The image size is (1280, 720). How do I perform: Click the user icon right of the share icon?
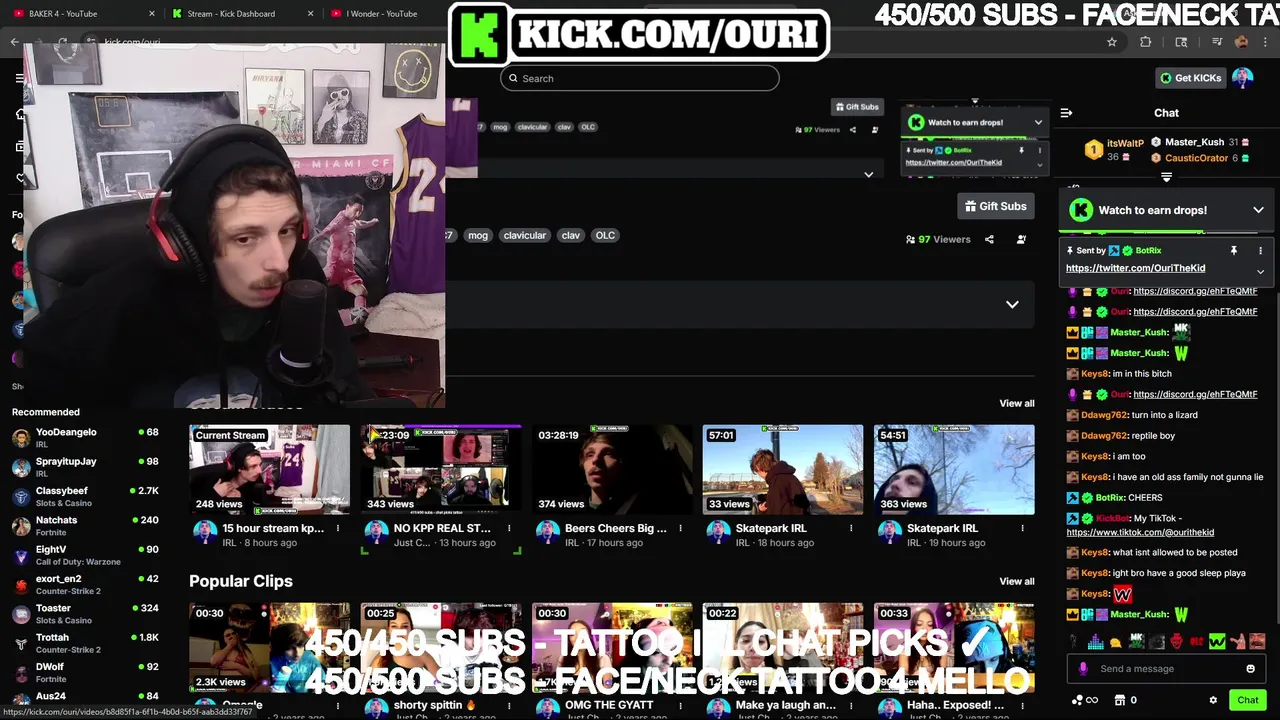pyautogui.click(x=1021, y=239)
